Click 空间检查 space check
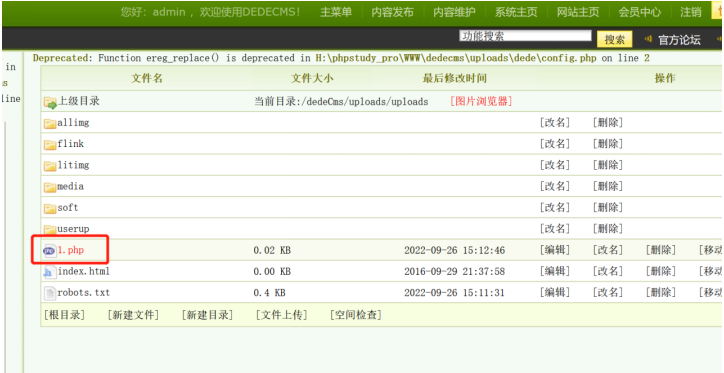This screenshot has width=724, height=373. 356,315
